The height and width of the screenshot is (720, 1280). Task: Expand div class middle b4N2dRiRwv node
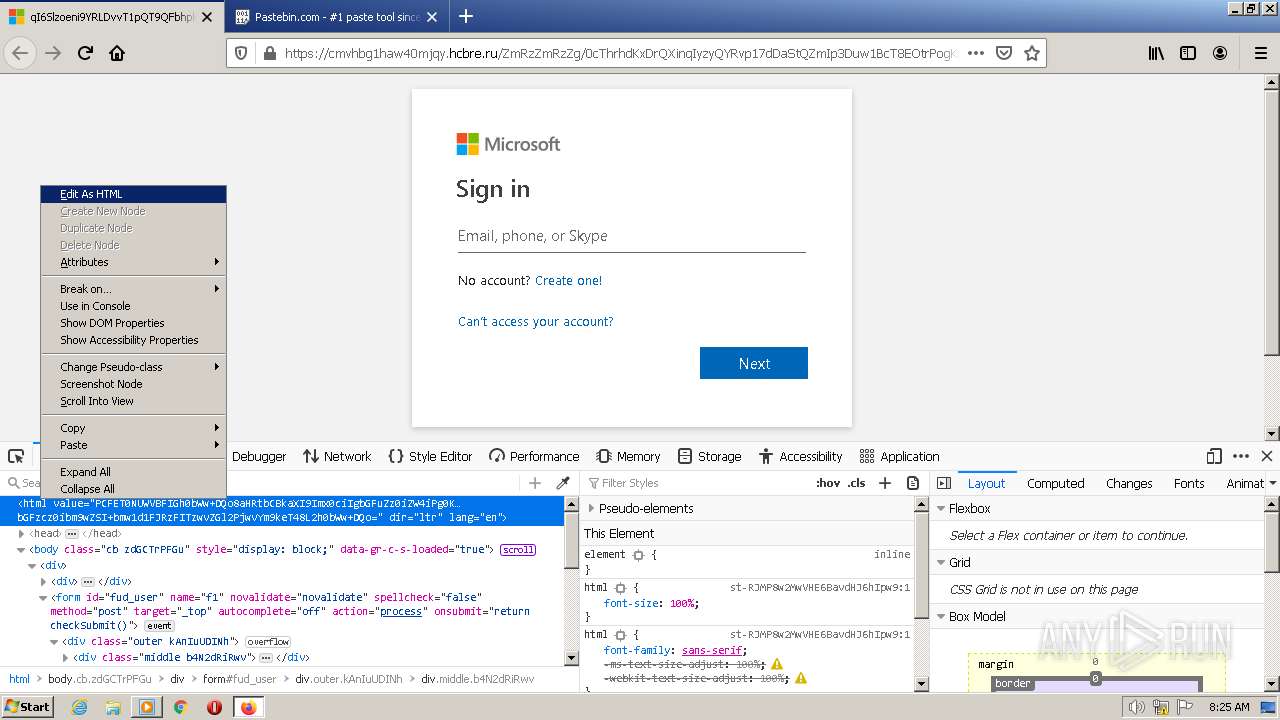65,658
